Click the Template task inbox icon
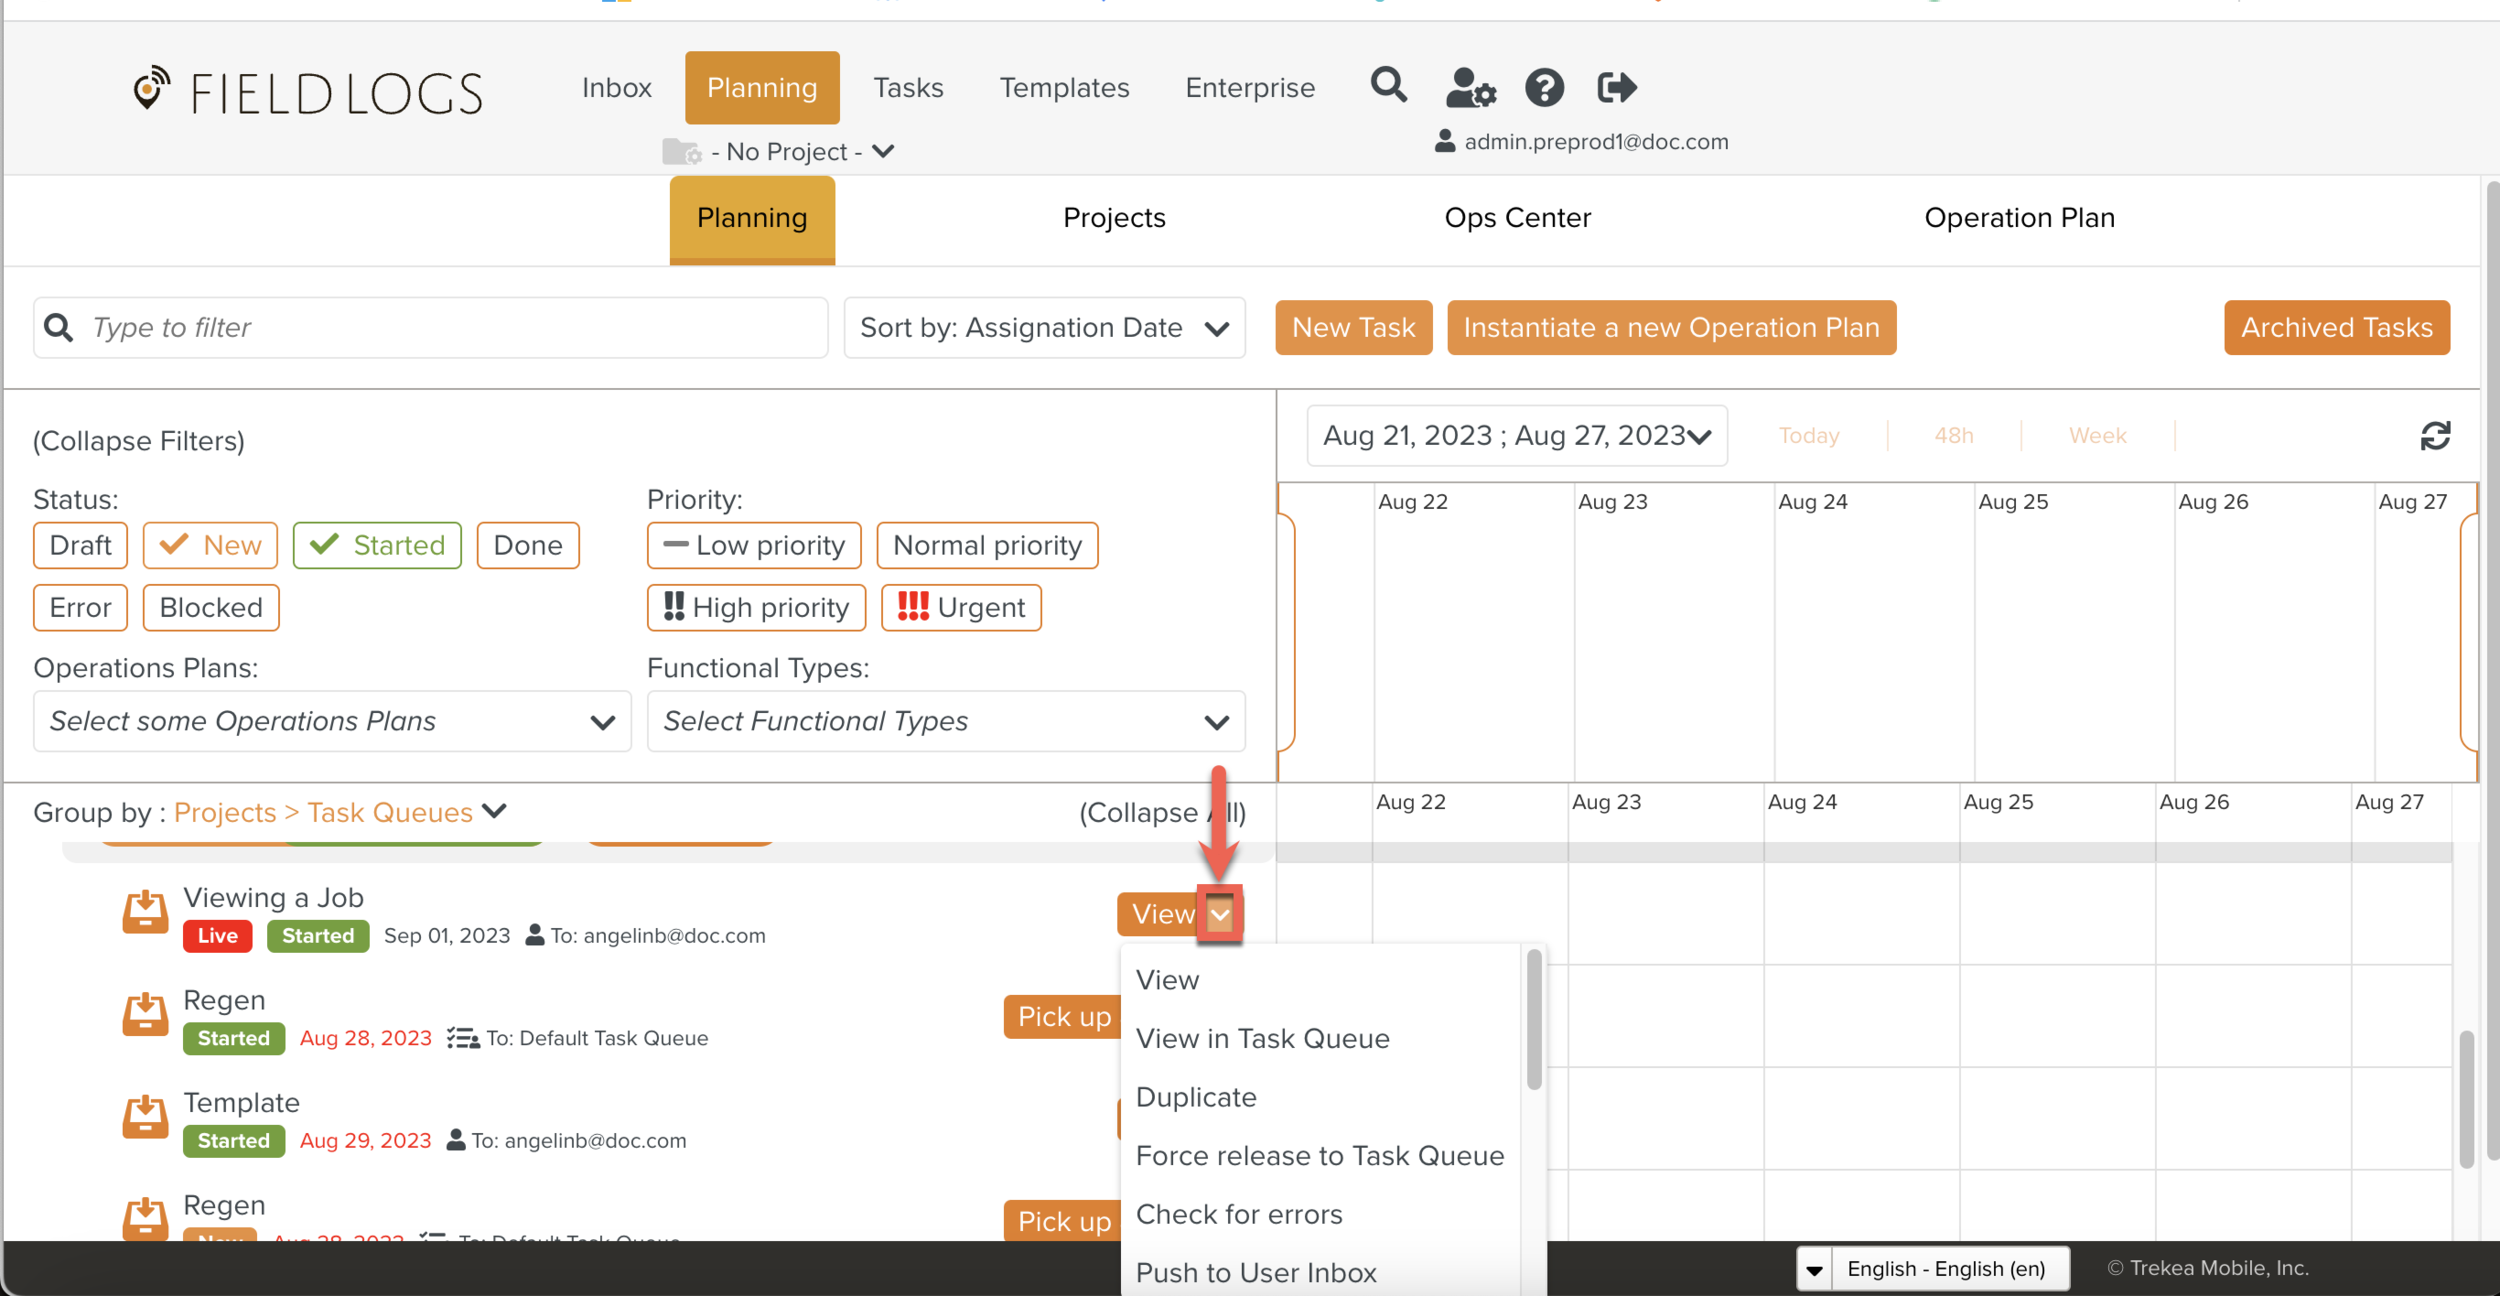Image resolution: width=2500 pixels, height=1296 pixels. pos(145,1117)
